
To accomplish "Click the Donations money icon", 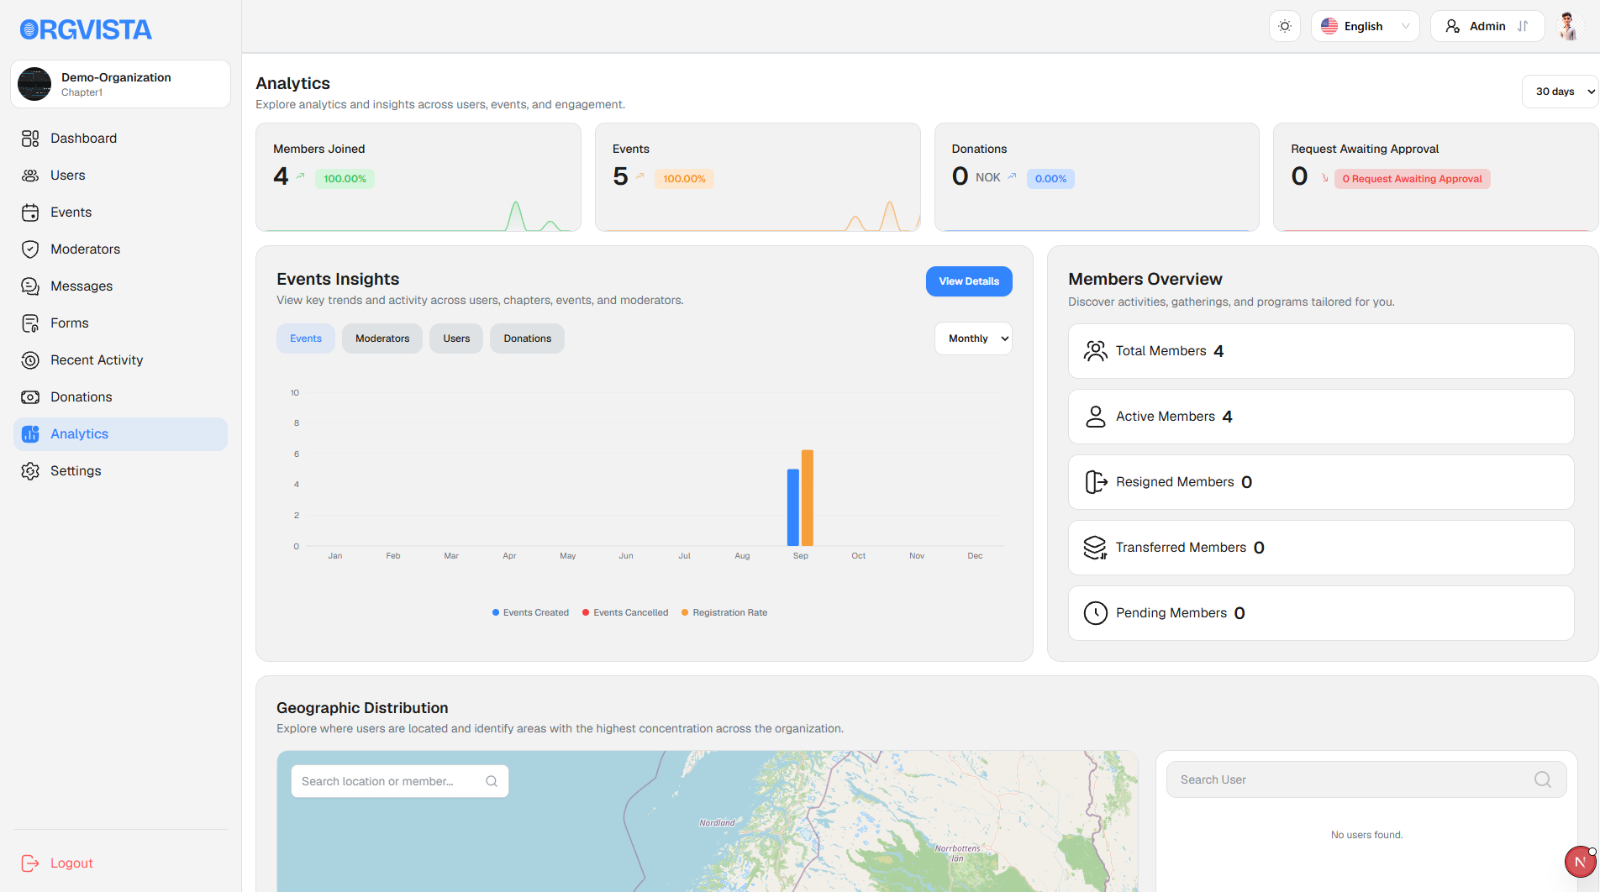I will (30, 397).
